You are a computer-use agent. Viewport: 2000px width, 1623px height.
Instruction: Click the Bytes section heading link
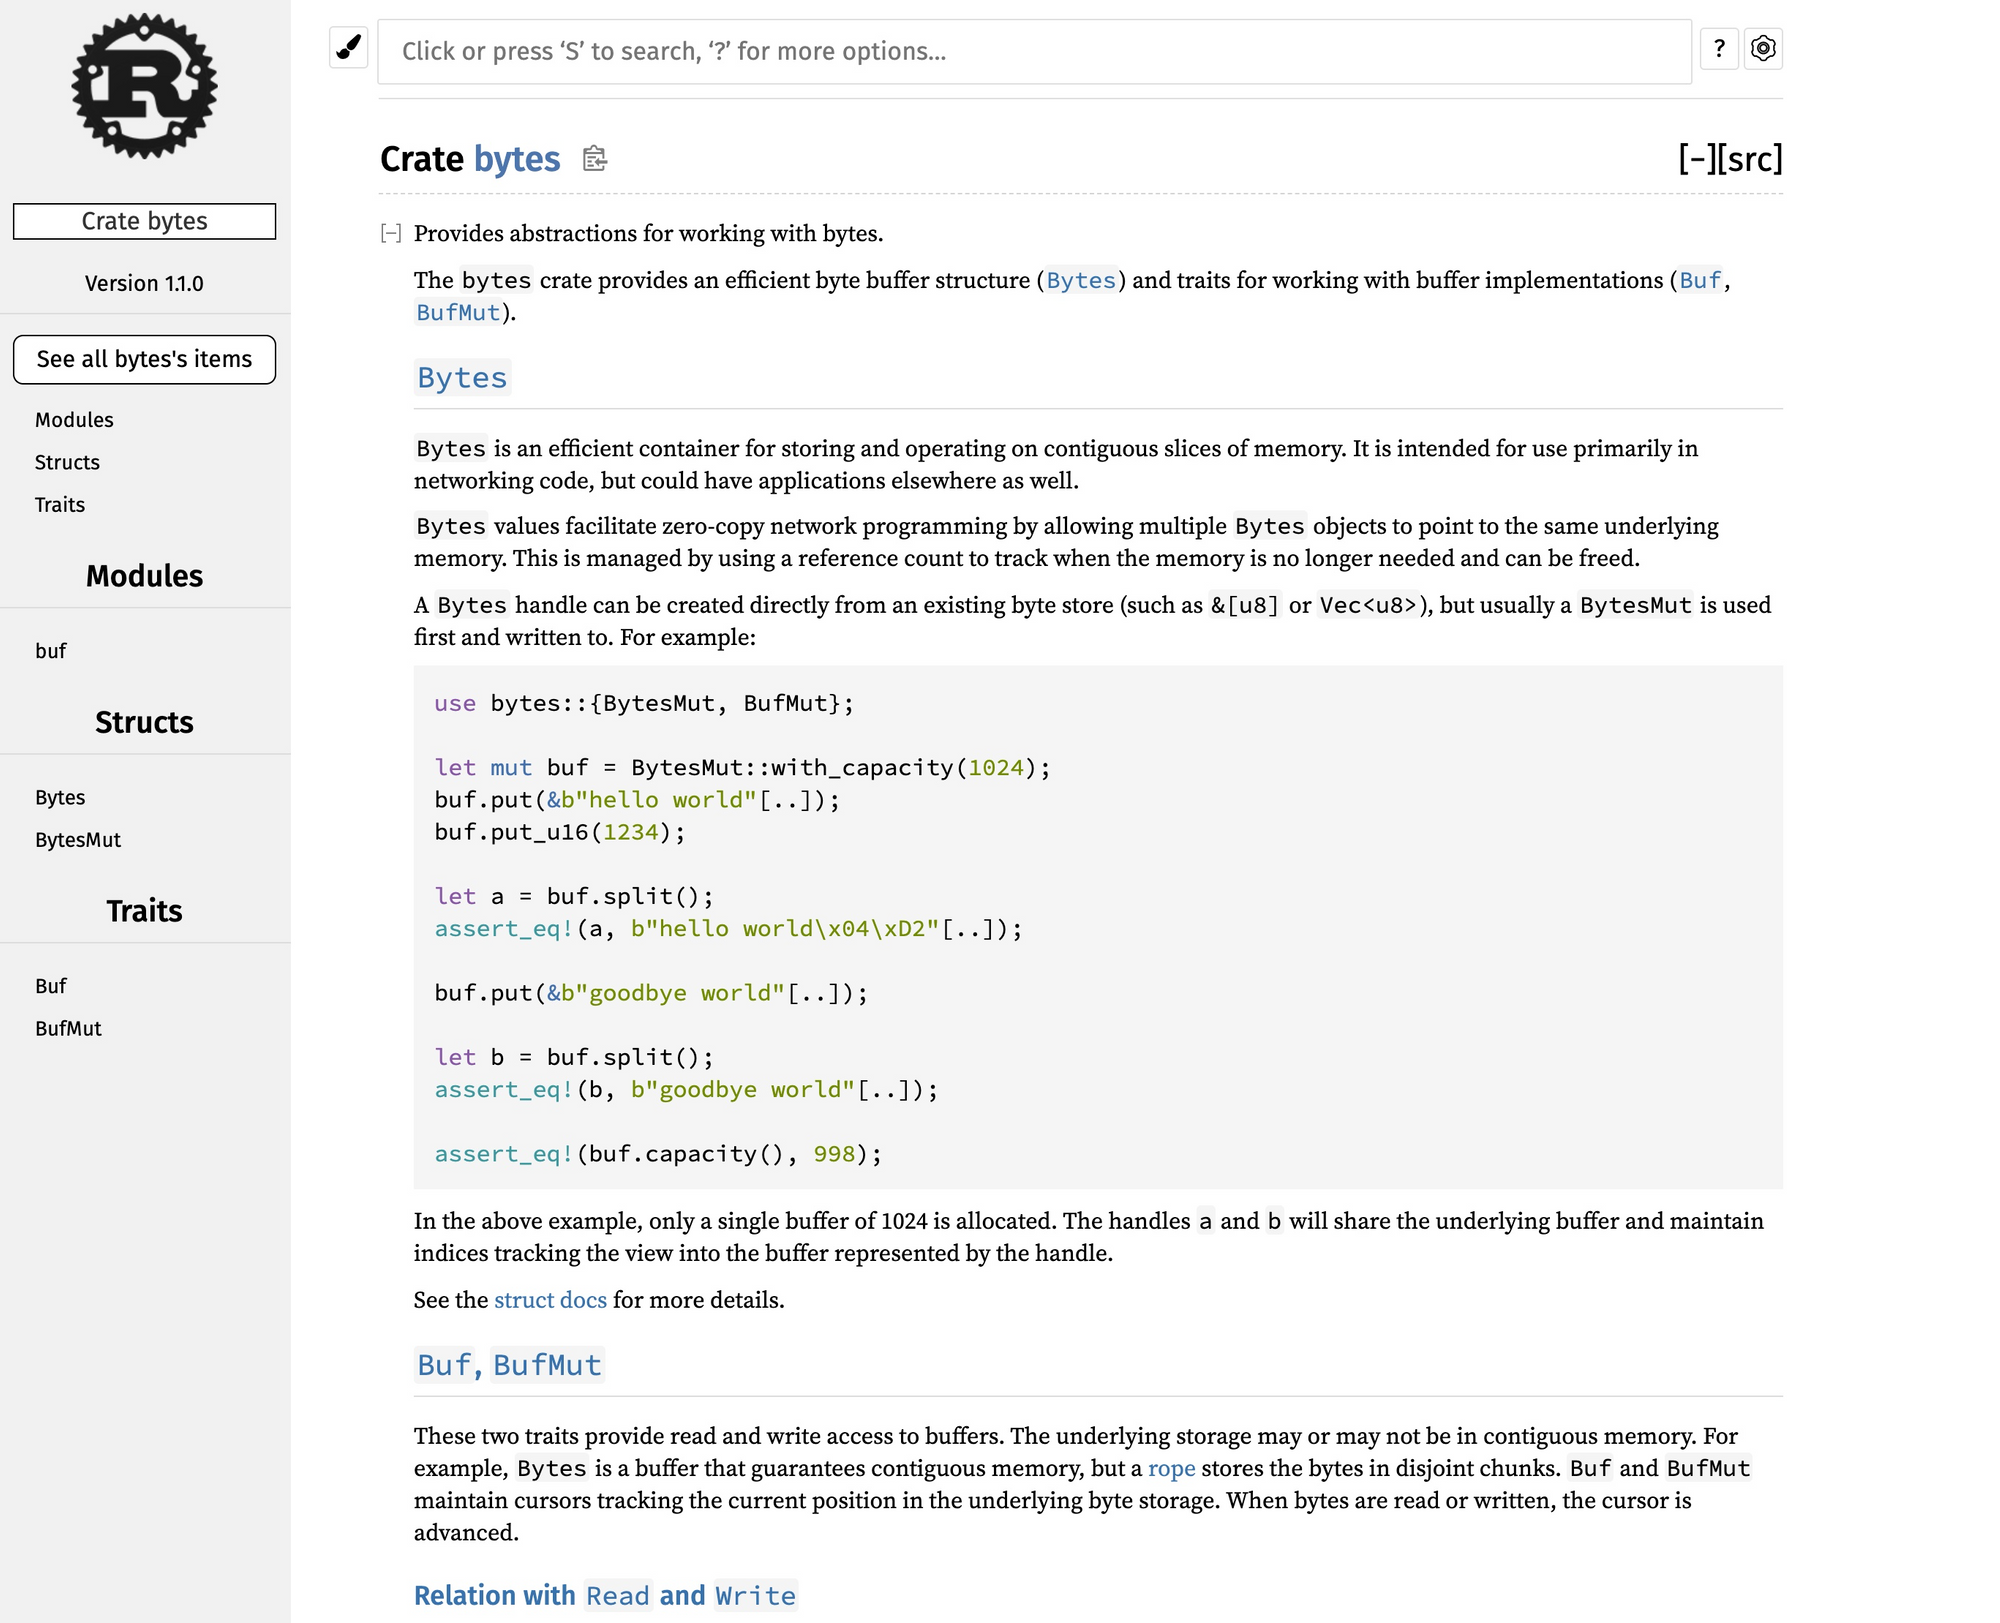coord(462,378)
